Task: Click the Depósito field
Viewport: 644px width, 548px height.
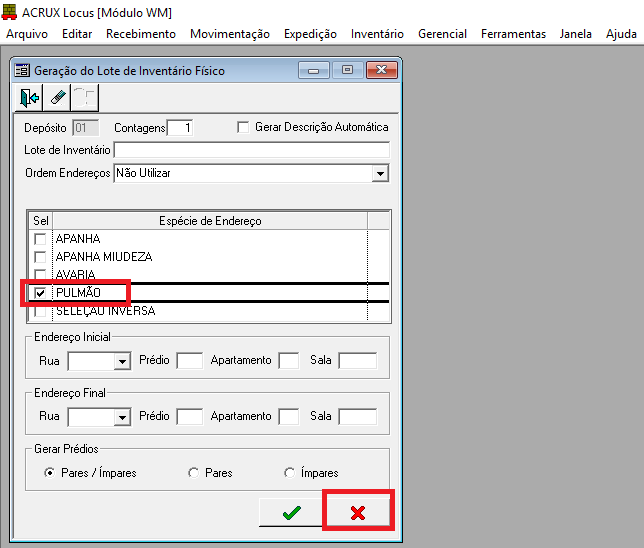Action: pyautogui.click(x=85, y=128)
